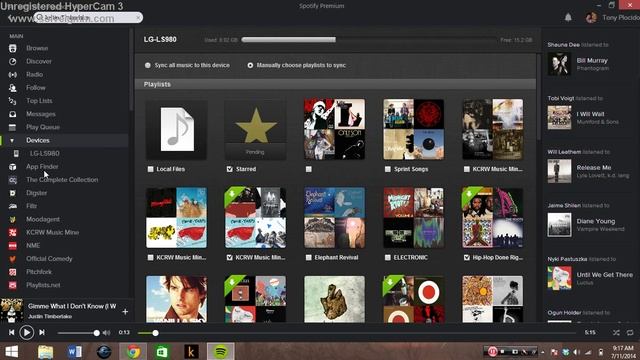Click Until We Get There in feed
Viewport: 640px width, 360px height.
coord(604,275)
